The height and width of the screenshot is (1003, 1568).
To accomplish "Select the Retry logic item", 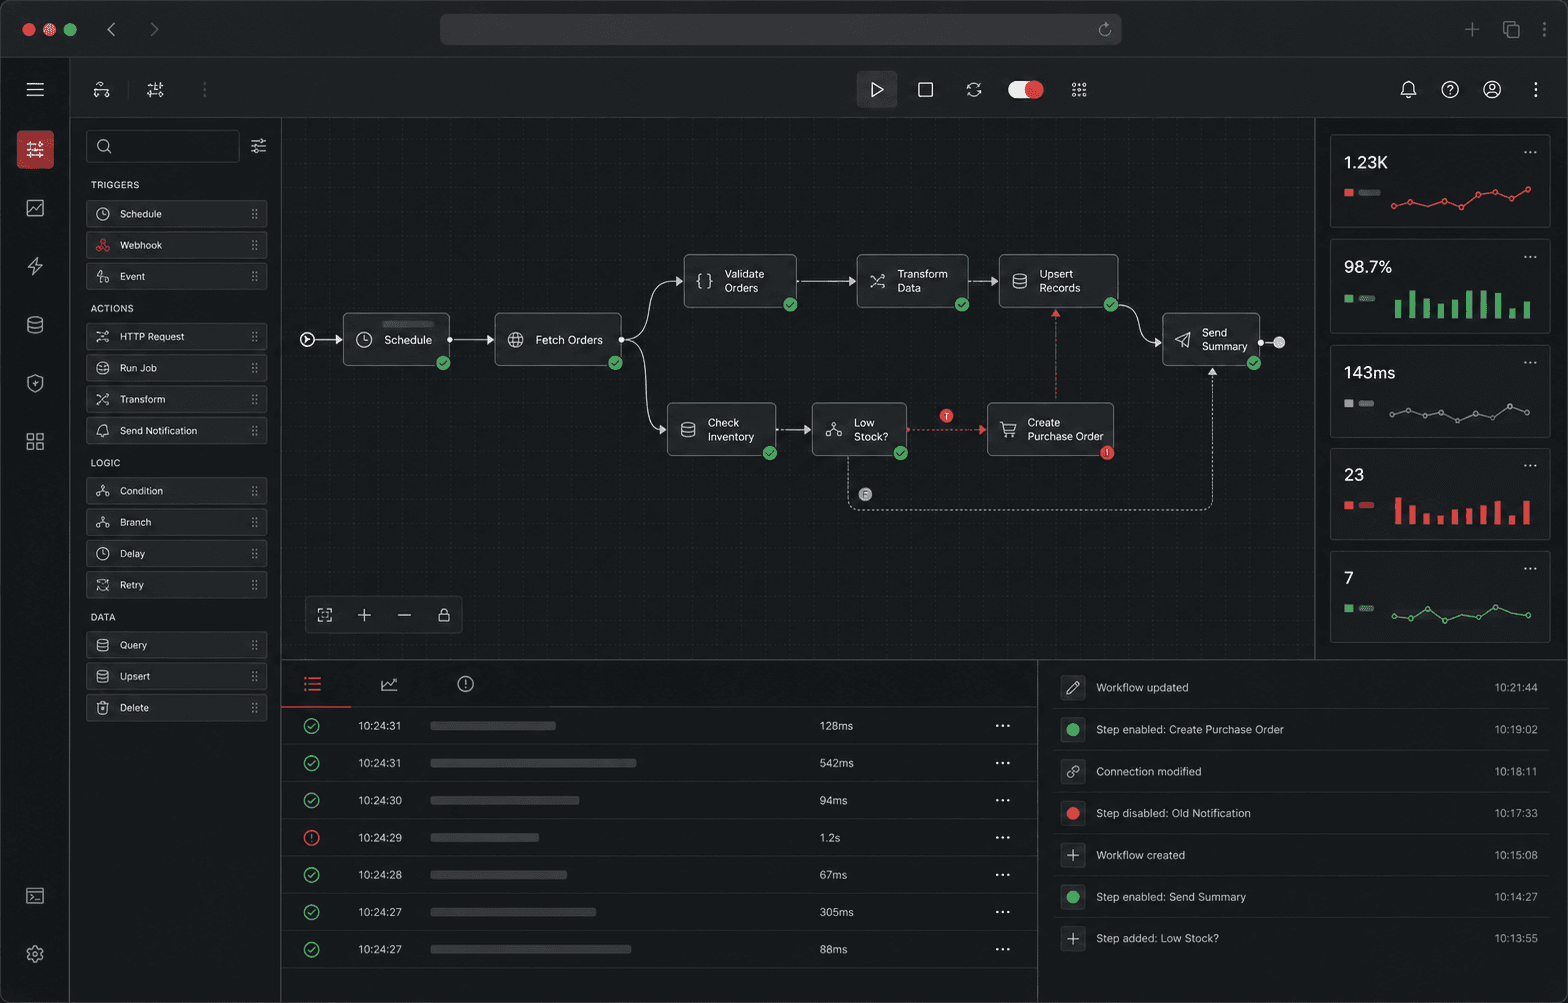I will (177, 585).
